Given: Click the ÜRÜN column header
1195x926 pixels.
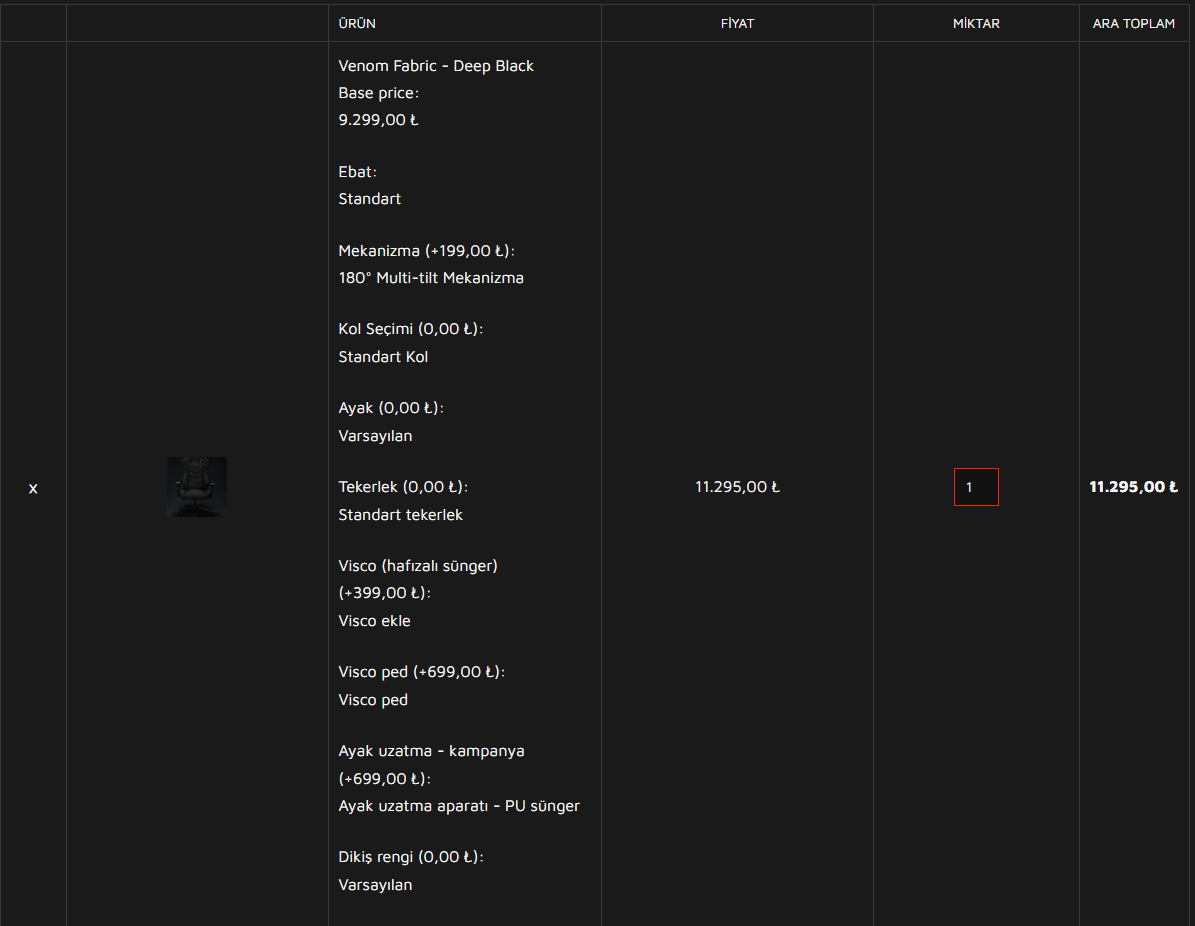Looking at the screenshot, I should click(x=357, y=23).
